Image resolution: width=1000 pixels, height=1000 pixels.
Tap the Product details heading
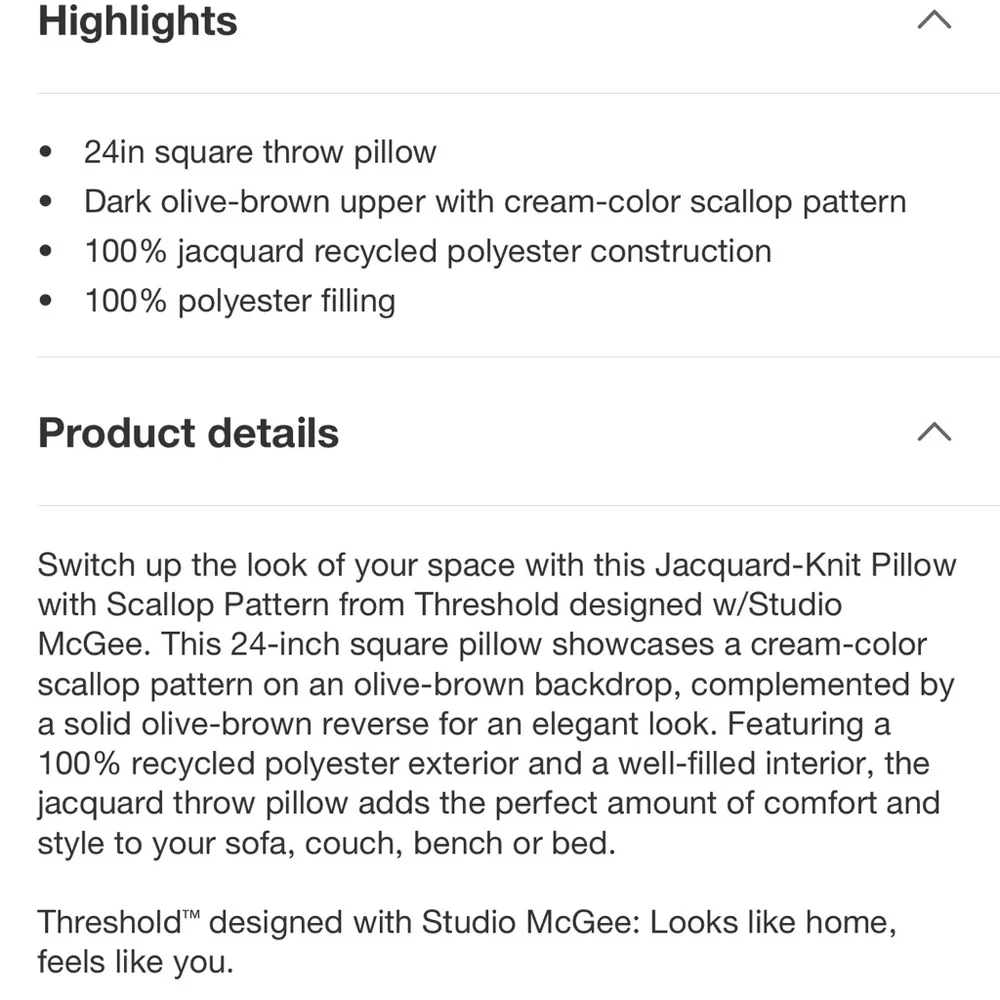pyautogui.click(x=188, y=433)
